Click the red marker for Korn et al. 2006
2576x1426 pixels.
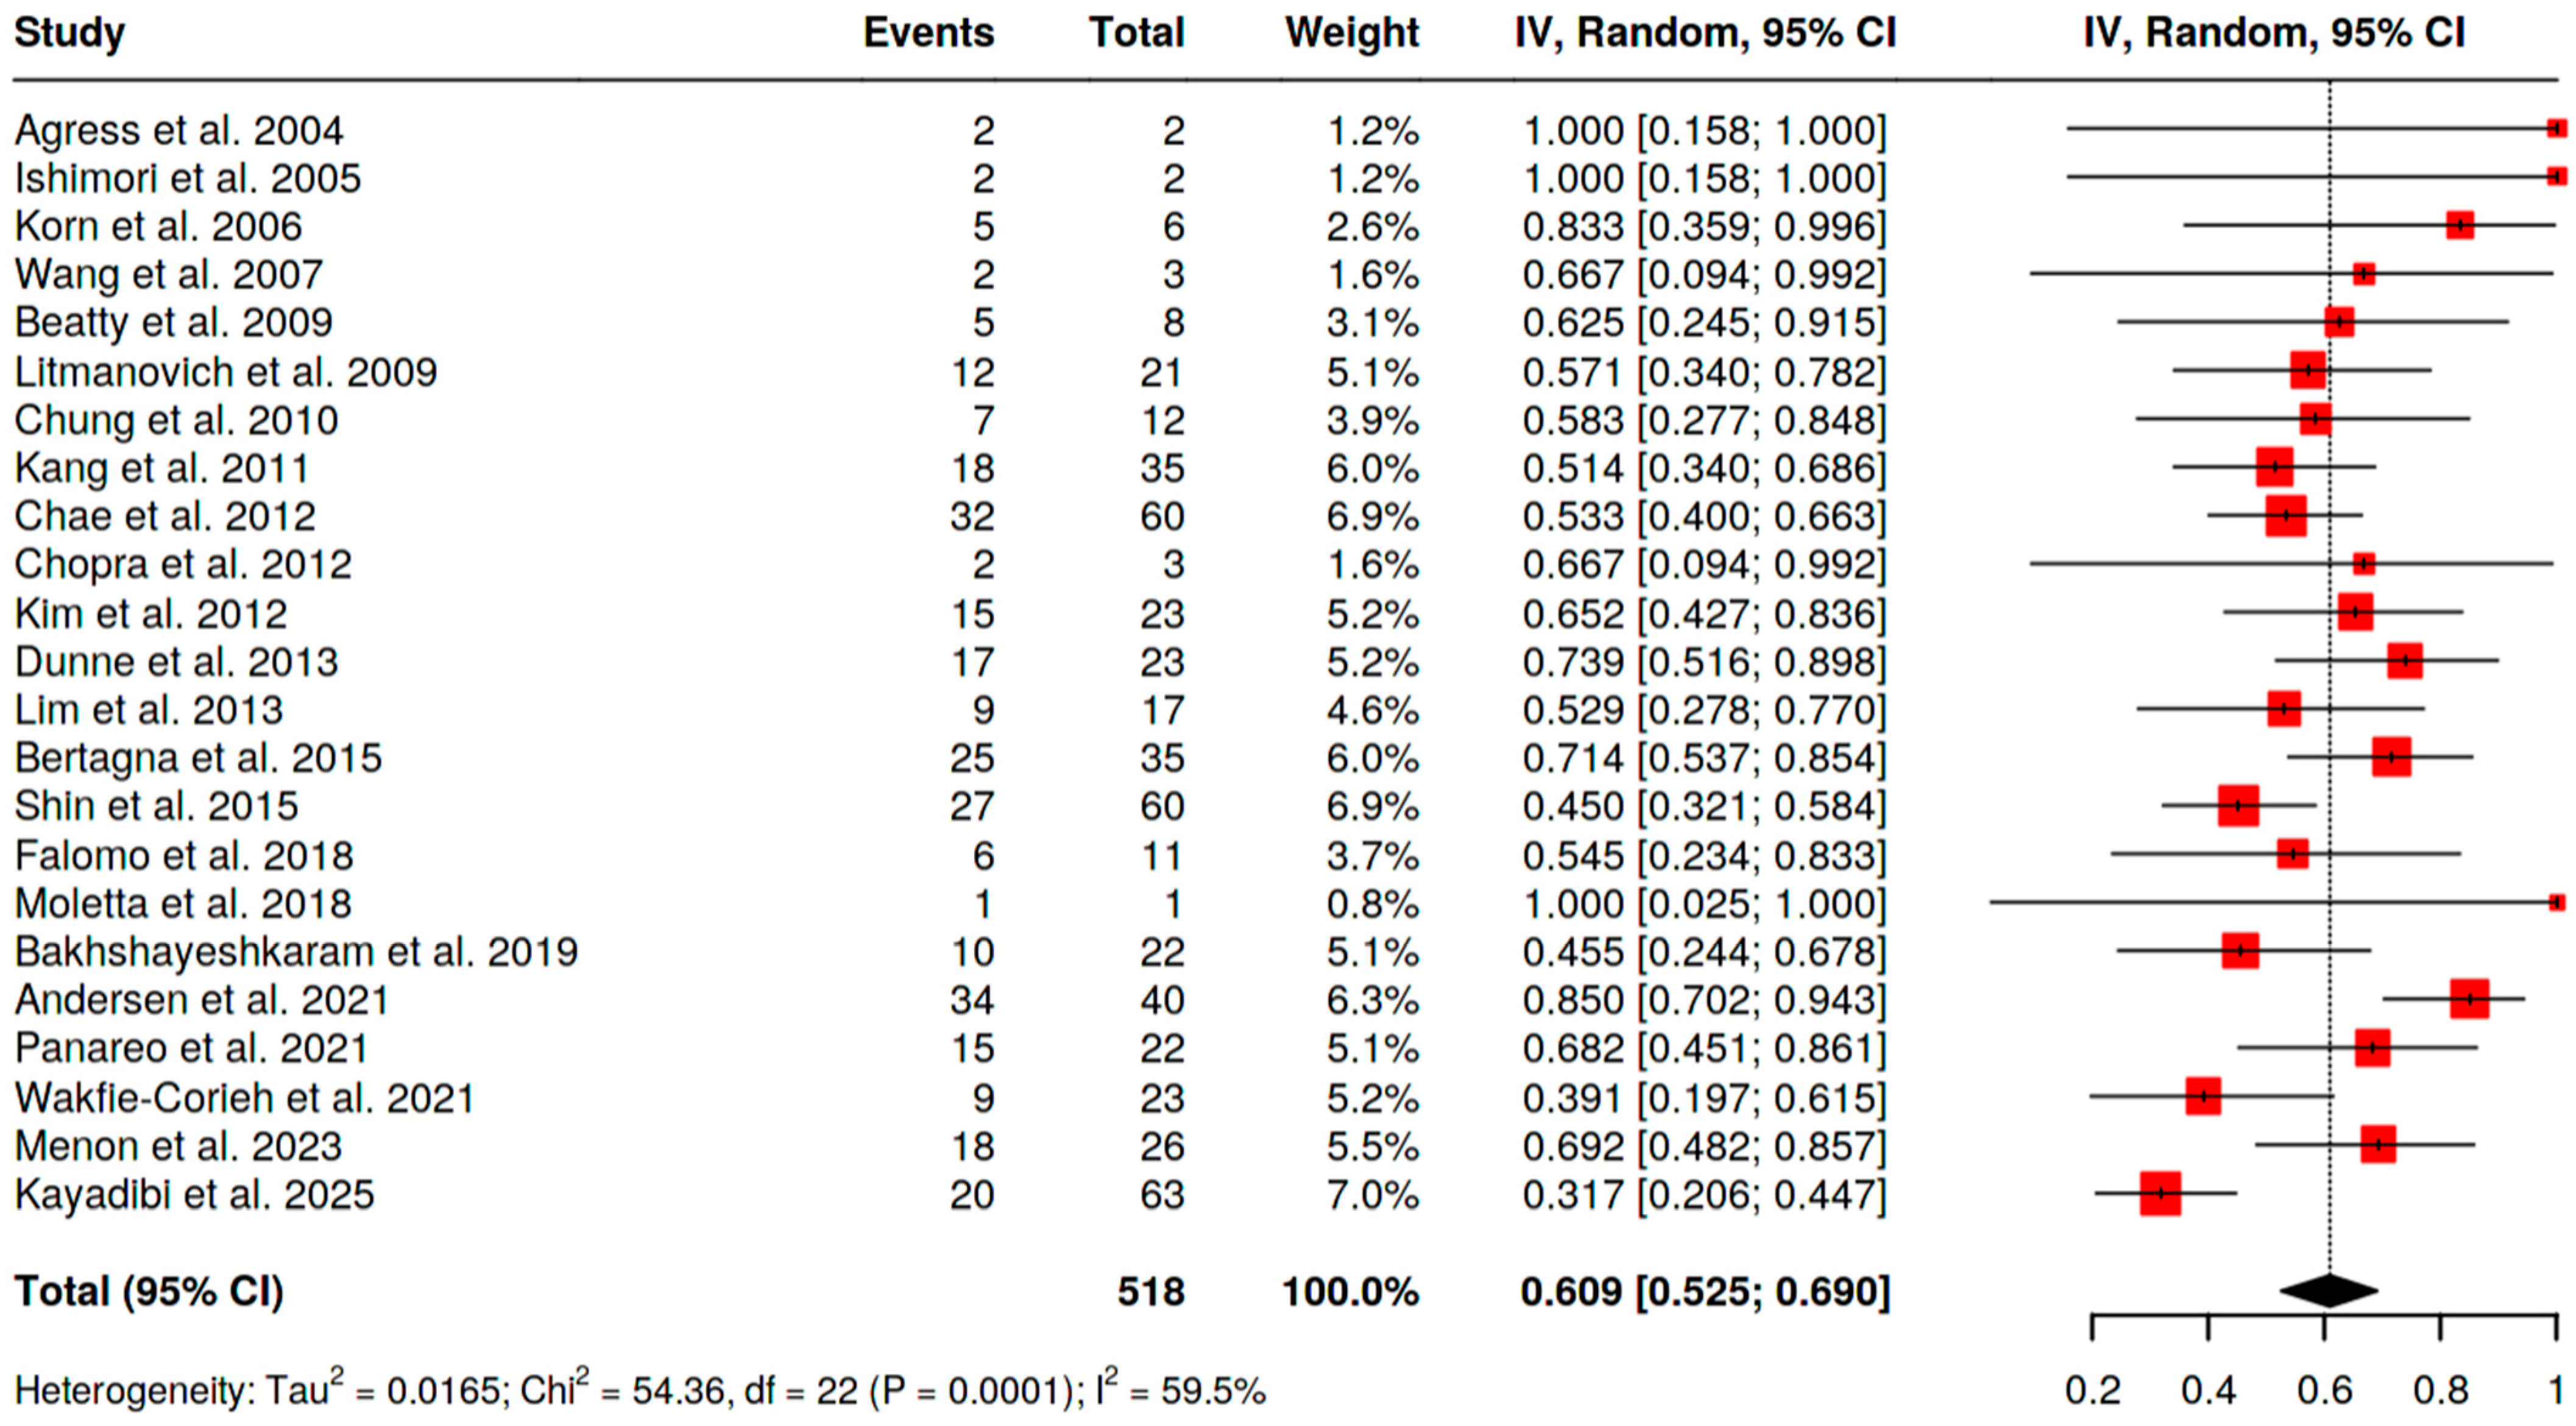click(x=2460, y=225)
